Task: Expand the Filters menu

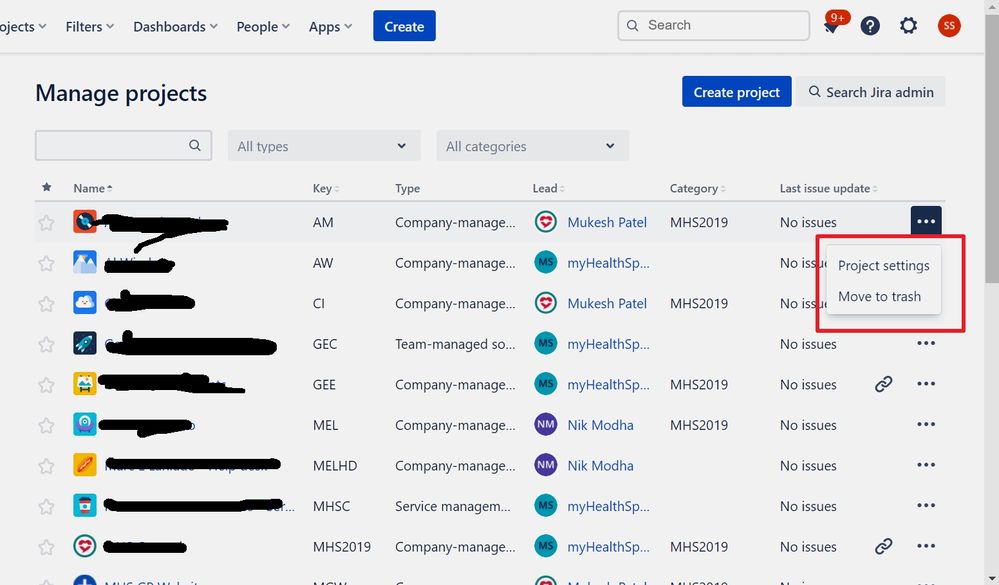Action: [90, 27]
